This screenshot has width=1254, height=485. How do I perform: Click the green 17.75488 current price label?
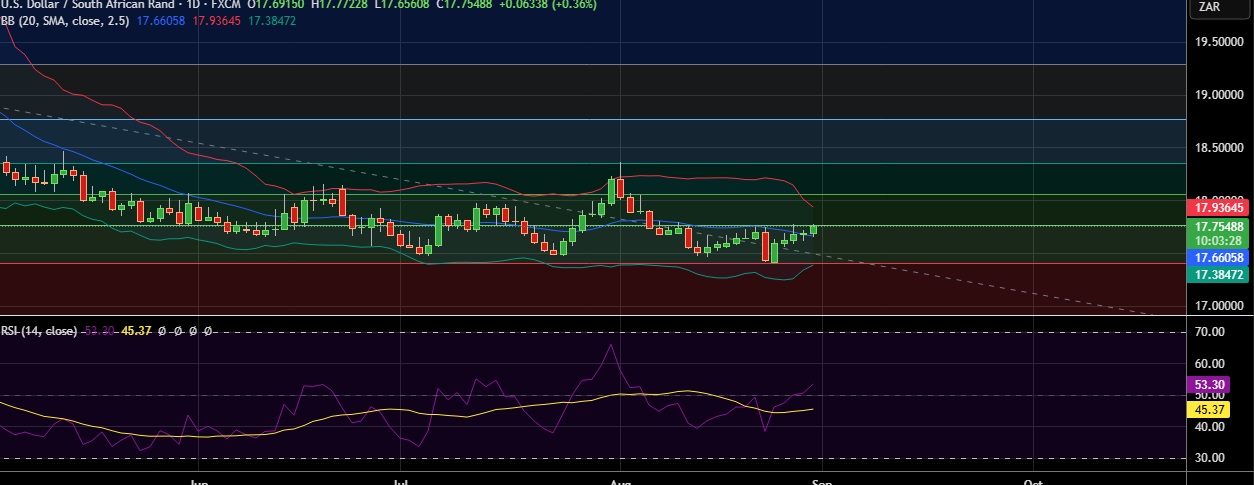coord(1217,227)
